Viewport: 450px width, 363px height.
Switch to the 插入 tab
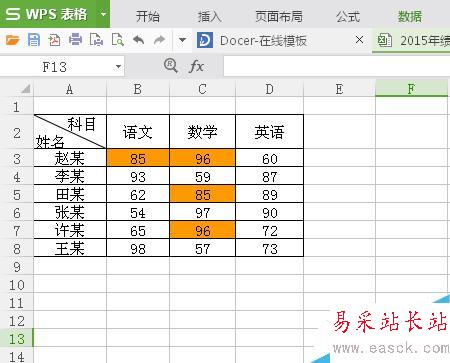point(209,16)
